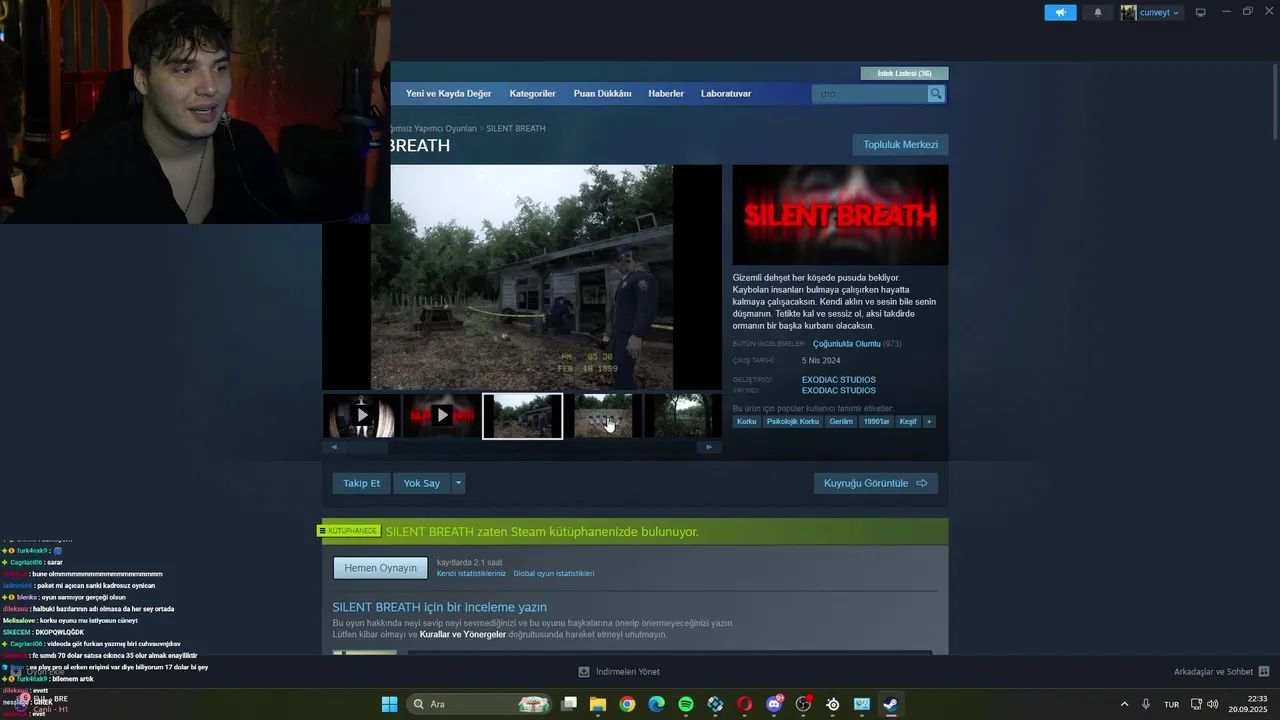The image size is (1280, 720).
Task: Click the 1990'lar tag
Action: coord(876,422)
